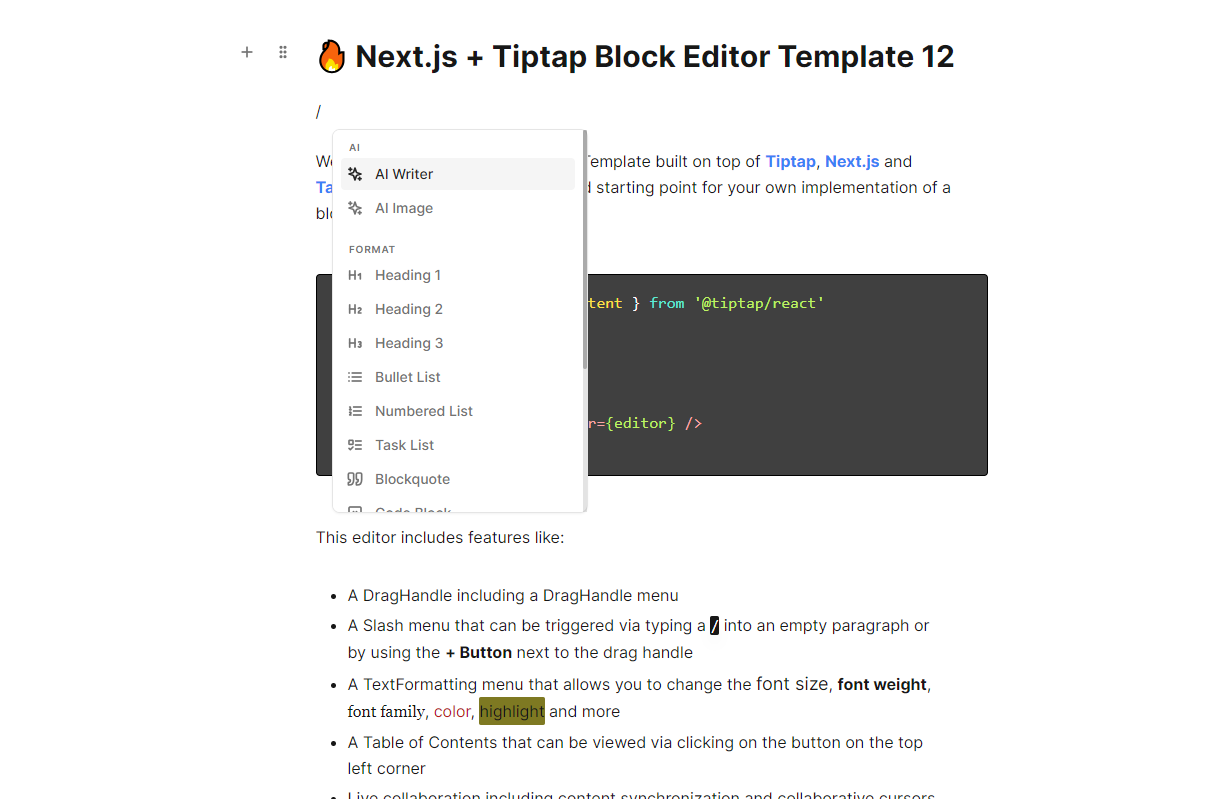Click the green highlight swatch on 'highlight'
1226x799 pixels.
(x=512, y=711)
